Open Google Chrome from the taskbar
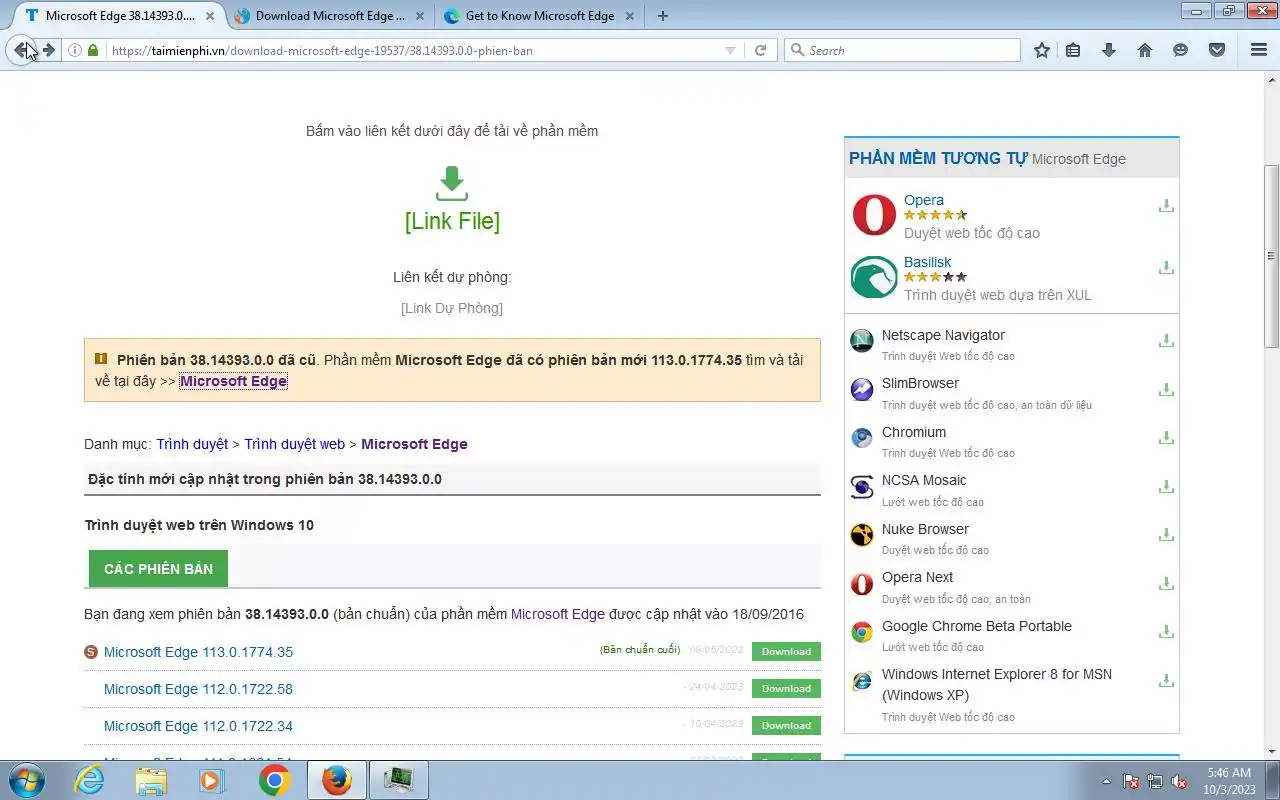The width and height of the screenshot is (1280, 800). pos(274,780)
